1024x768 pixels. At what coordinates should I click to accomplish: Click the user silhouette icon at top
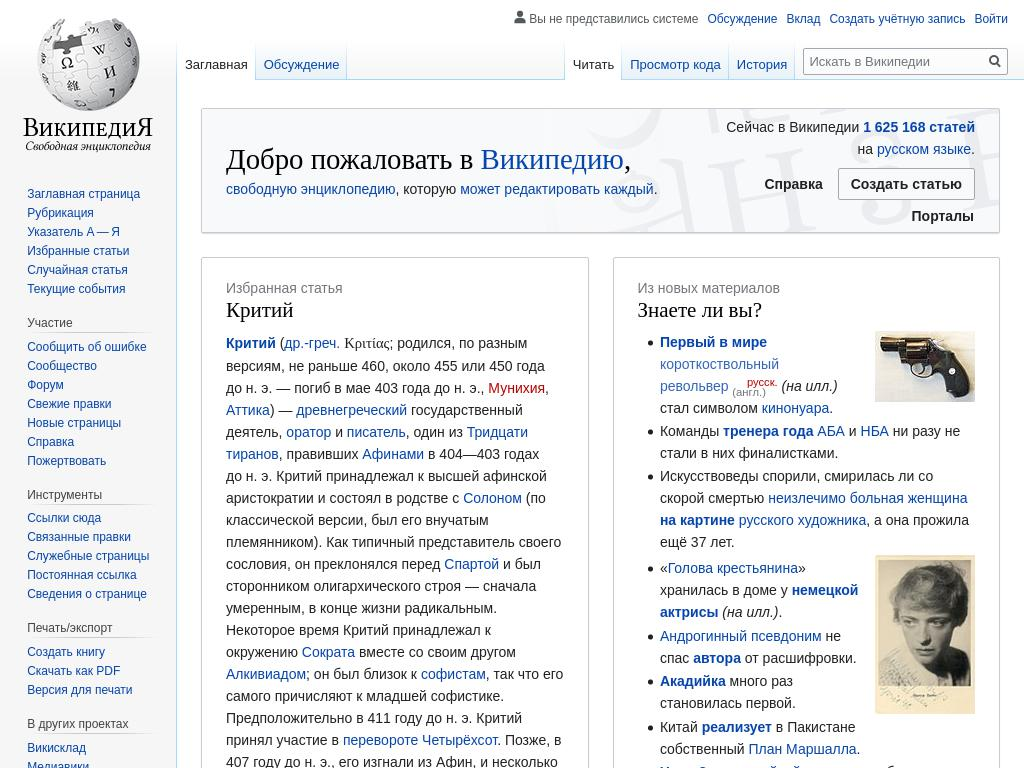pos(520,18)
